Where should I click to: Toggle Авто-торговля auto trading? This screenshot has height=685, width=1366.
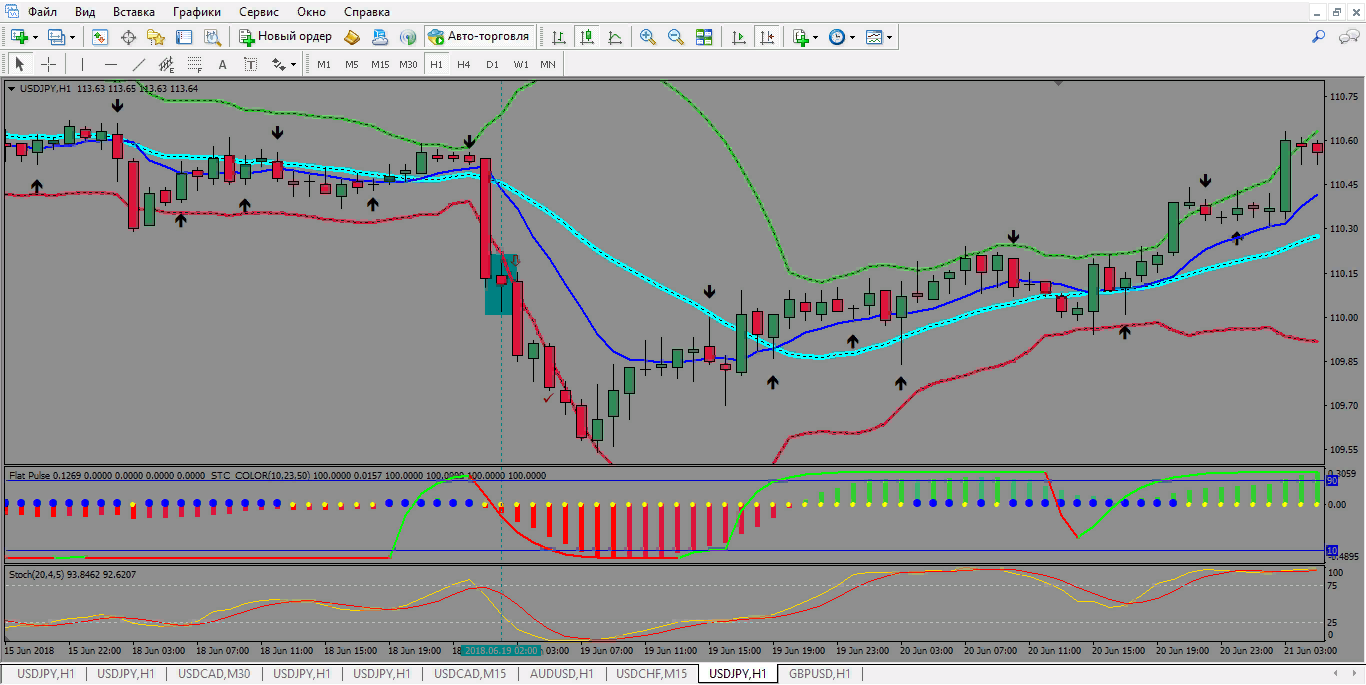point(479,37)
